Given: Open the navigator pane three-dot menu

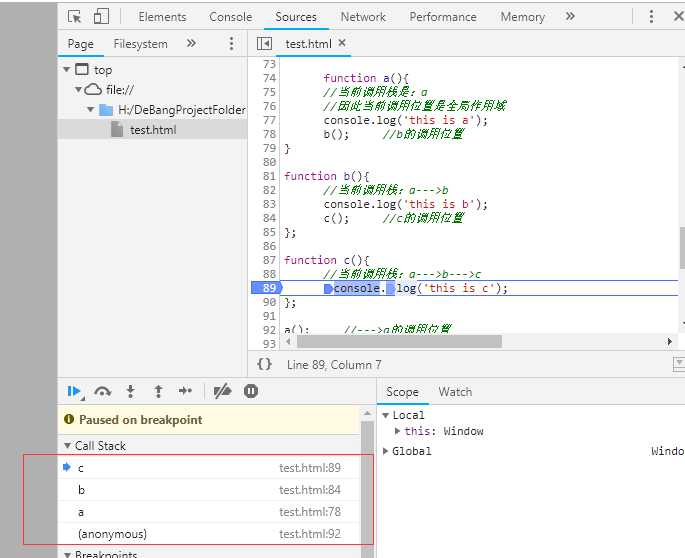Looking at the screenshot, I should (231, 43).
